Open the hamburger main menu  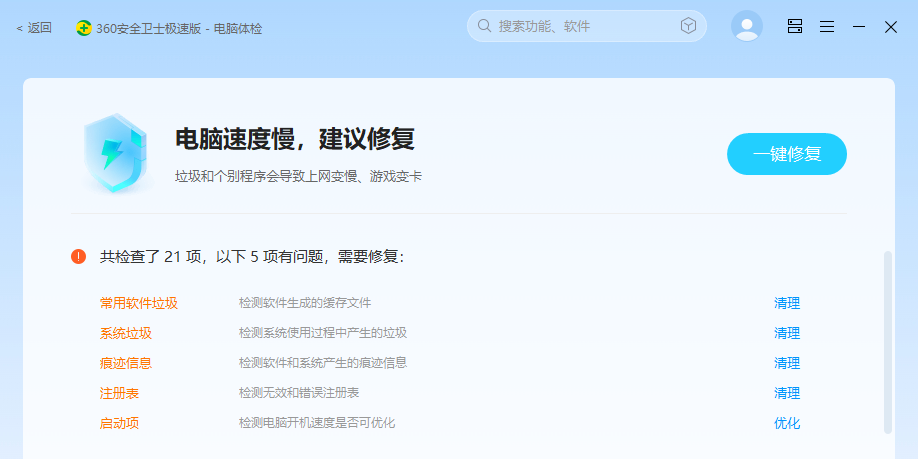[x=827, y=27]
